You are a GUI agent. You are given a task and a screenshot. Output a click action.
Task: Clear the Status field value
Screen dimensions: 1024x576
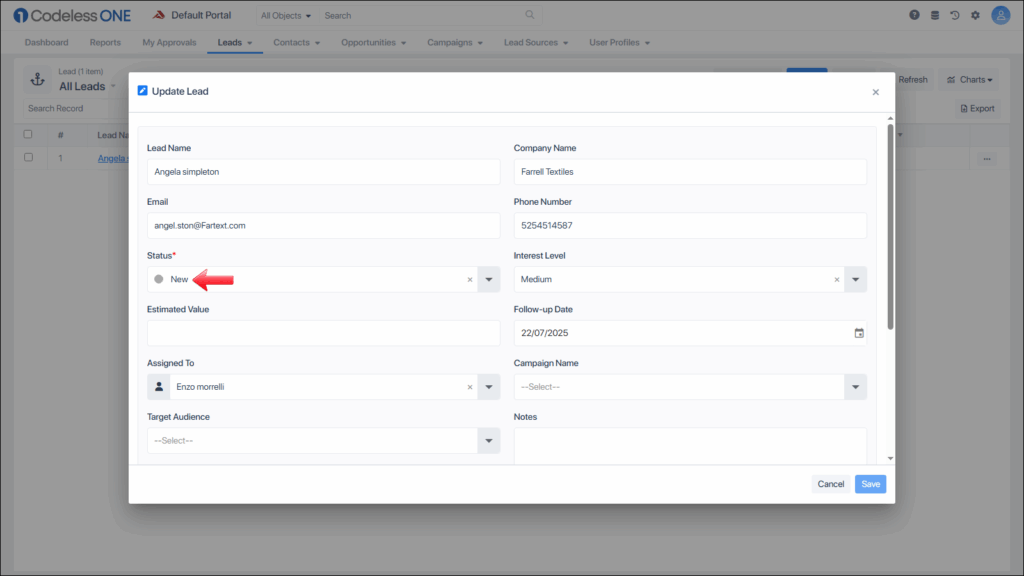pos(470,280)
